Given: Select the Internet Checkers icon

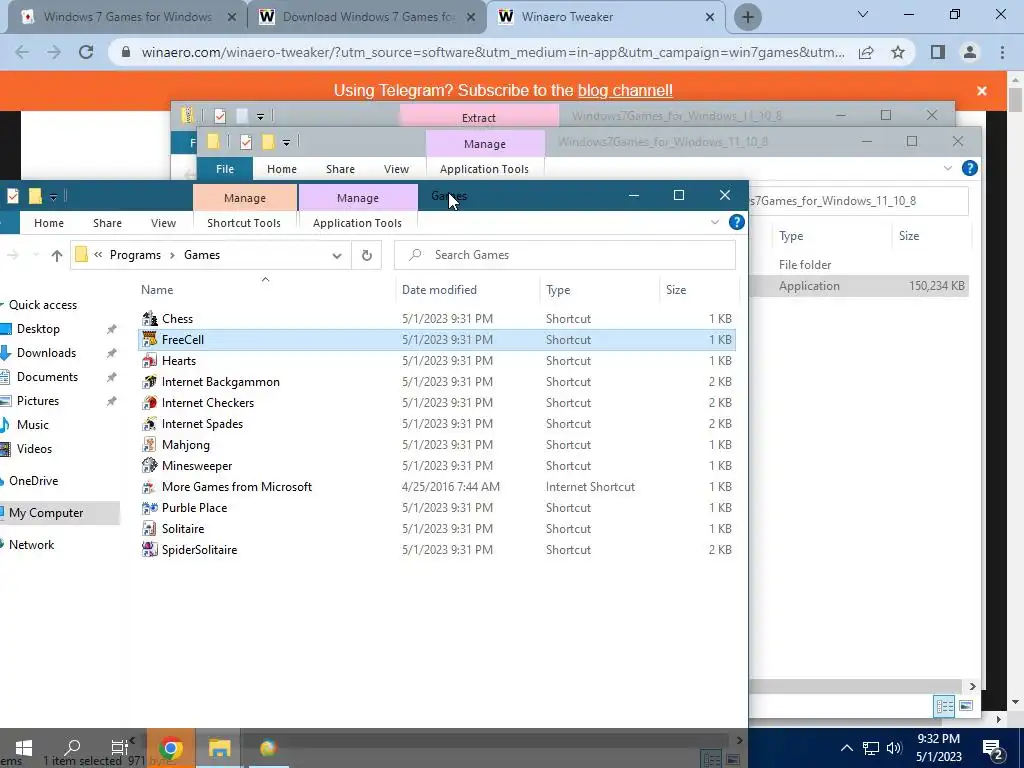Looking at the screenshot, I should [150, 402].
